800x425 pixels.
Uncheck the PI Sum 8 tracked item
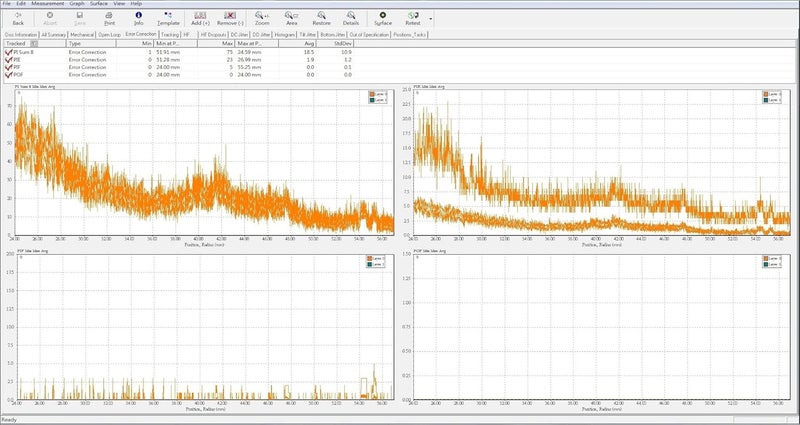point(8,54)
